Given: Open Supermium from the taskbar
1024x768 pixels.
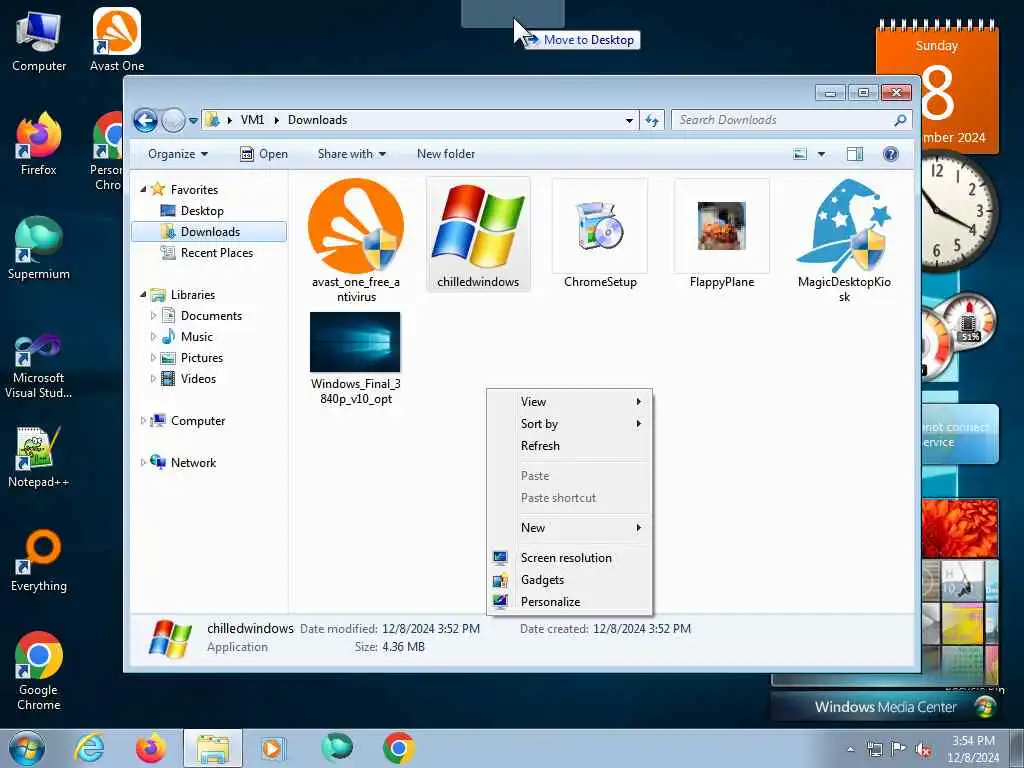Looking at the screenshot, I should (x=337, y=748).
